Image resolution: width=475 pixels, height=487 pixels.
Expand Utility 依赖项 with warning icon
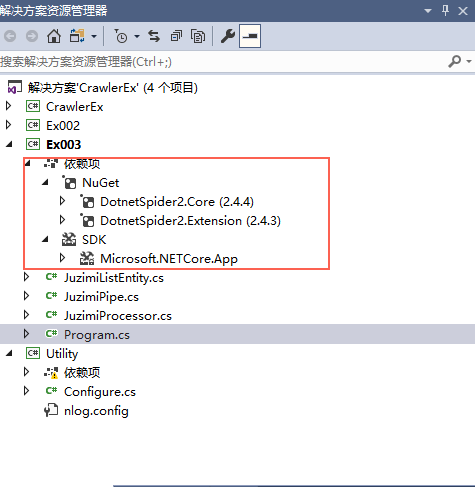click(x=26, y=372)
